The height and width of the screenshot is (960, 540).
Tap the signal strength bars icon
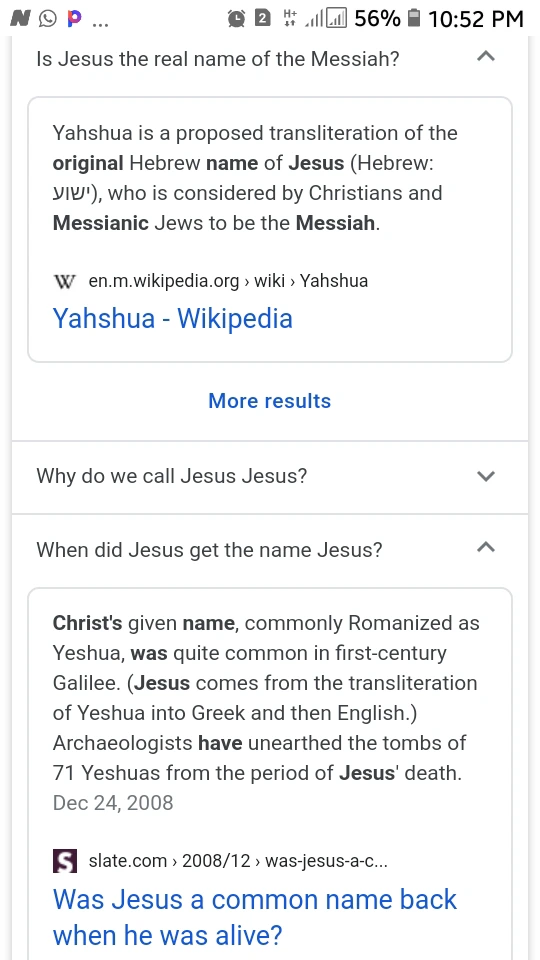click(326, 19)
